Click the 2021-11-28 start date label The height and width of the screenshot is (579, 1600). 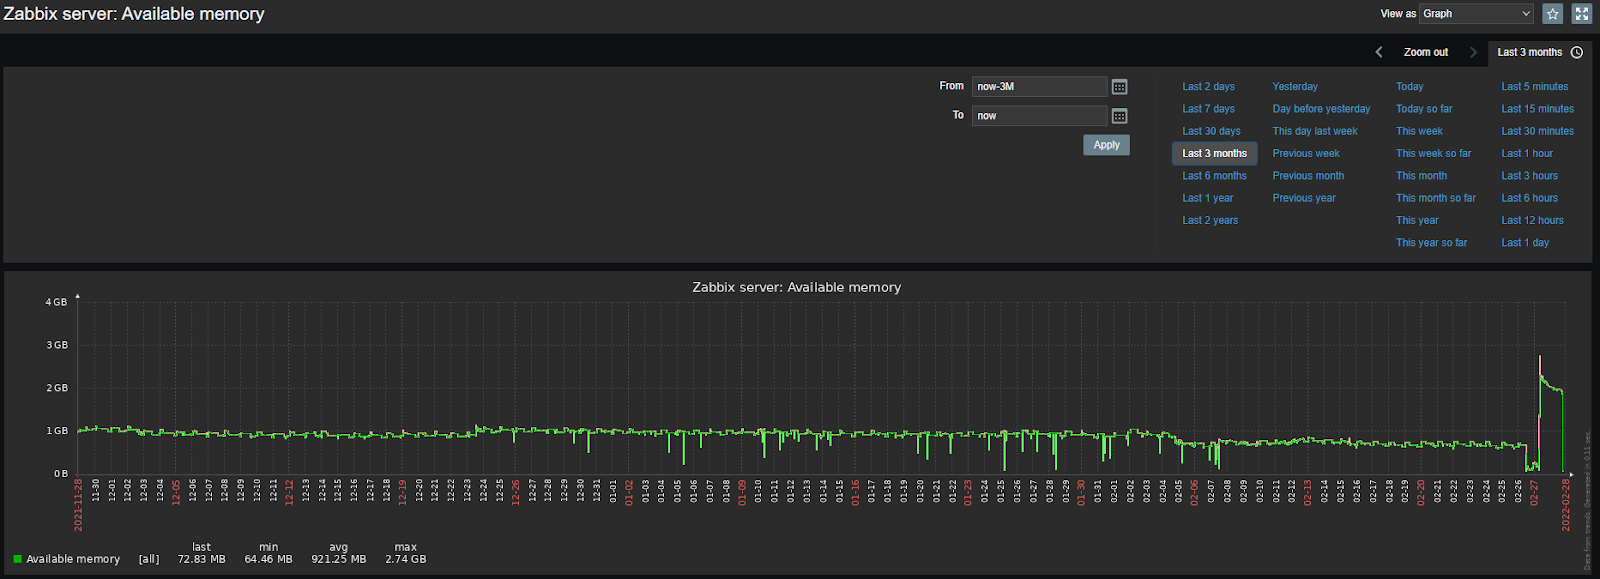[x=78, y=505]
